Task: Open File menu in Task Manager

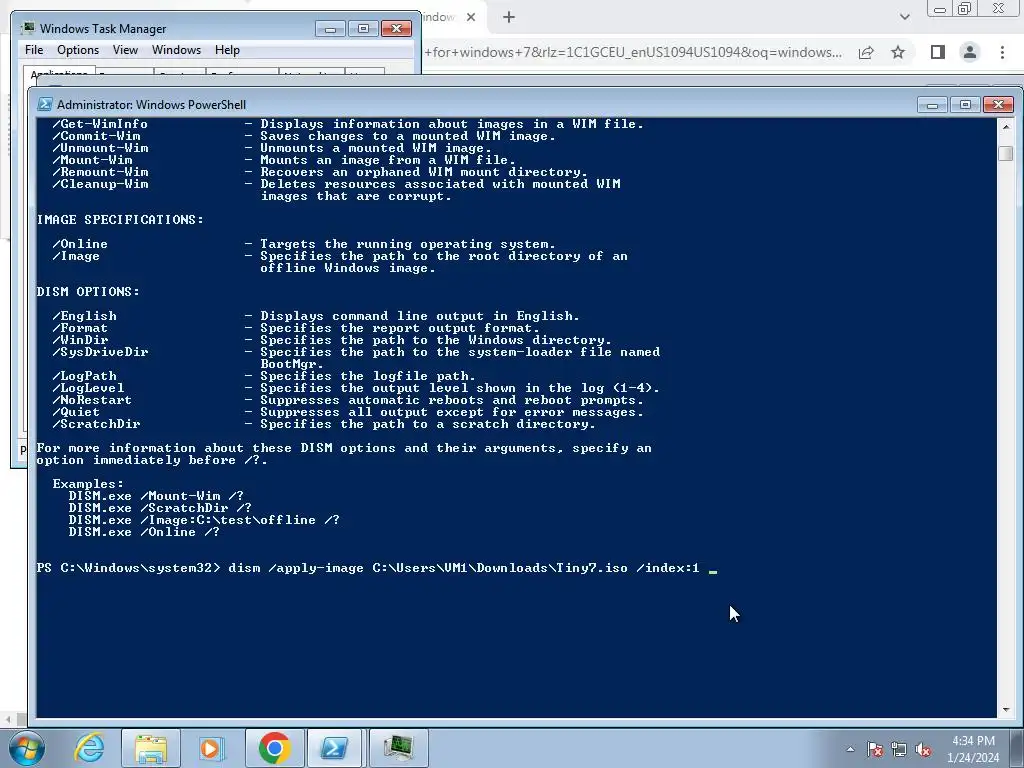Action: point(34,50)
